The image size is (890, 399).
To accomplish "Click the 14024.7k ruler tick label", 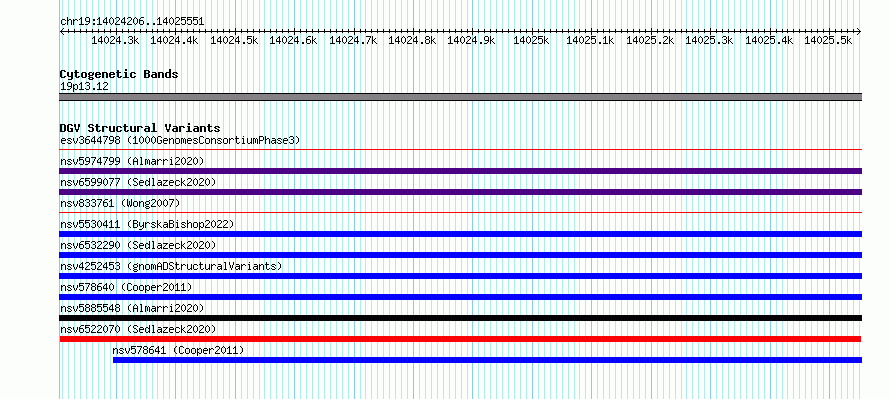I will pos(353,41).
